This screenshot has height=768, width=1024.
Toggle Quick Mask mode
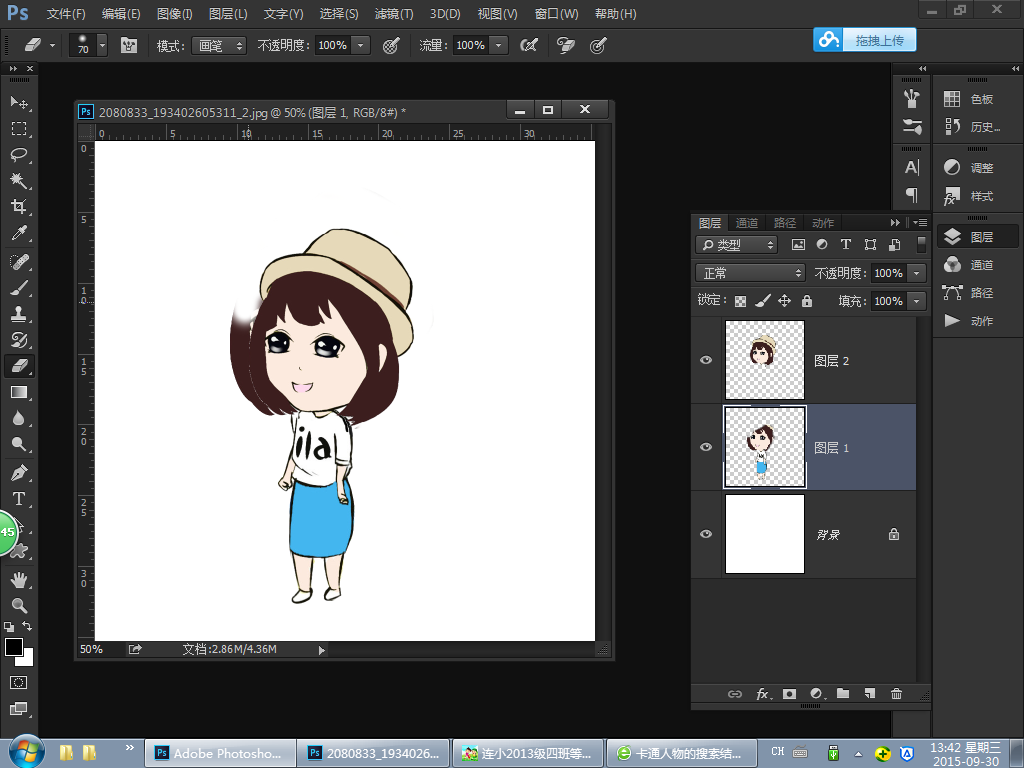tap(19, 682)
